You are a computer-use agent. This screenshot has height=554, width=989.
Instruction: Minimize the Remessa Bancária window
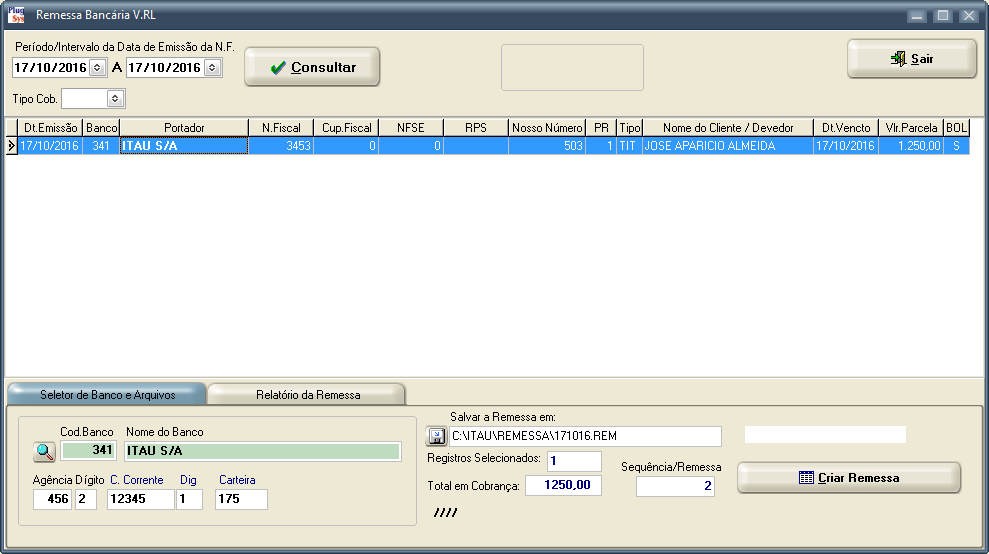(917, 15)
